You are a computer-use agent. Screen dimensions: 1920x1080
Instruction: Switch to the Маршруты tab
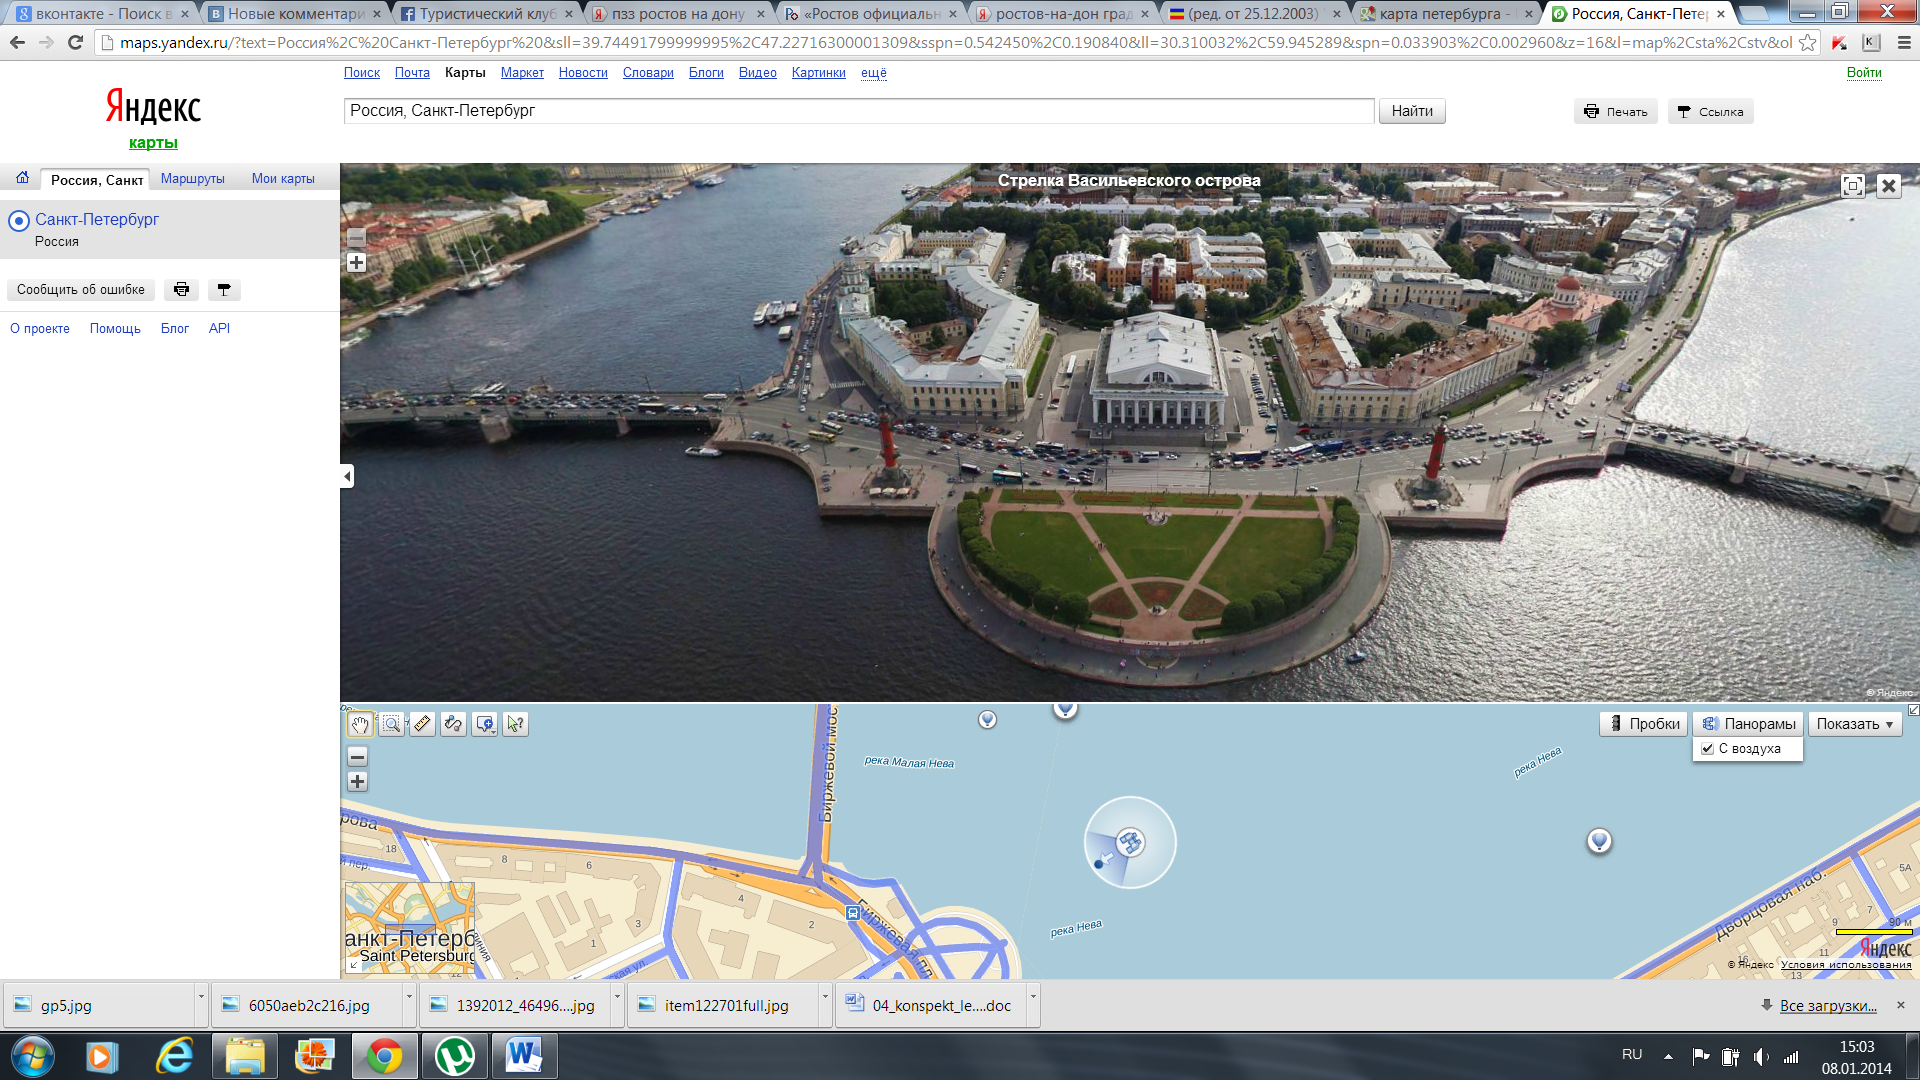click(x=193, y=179)
